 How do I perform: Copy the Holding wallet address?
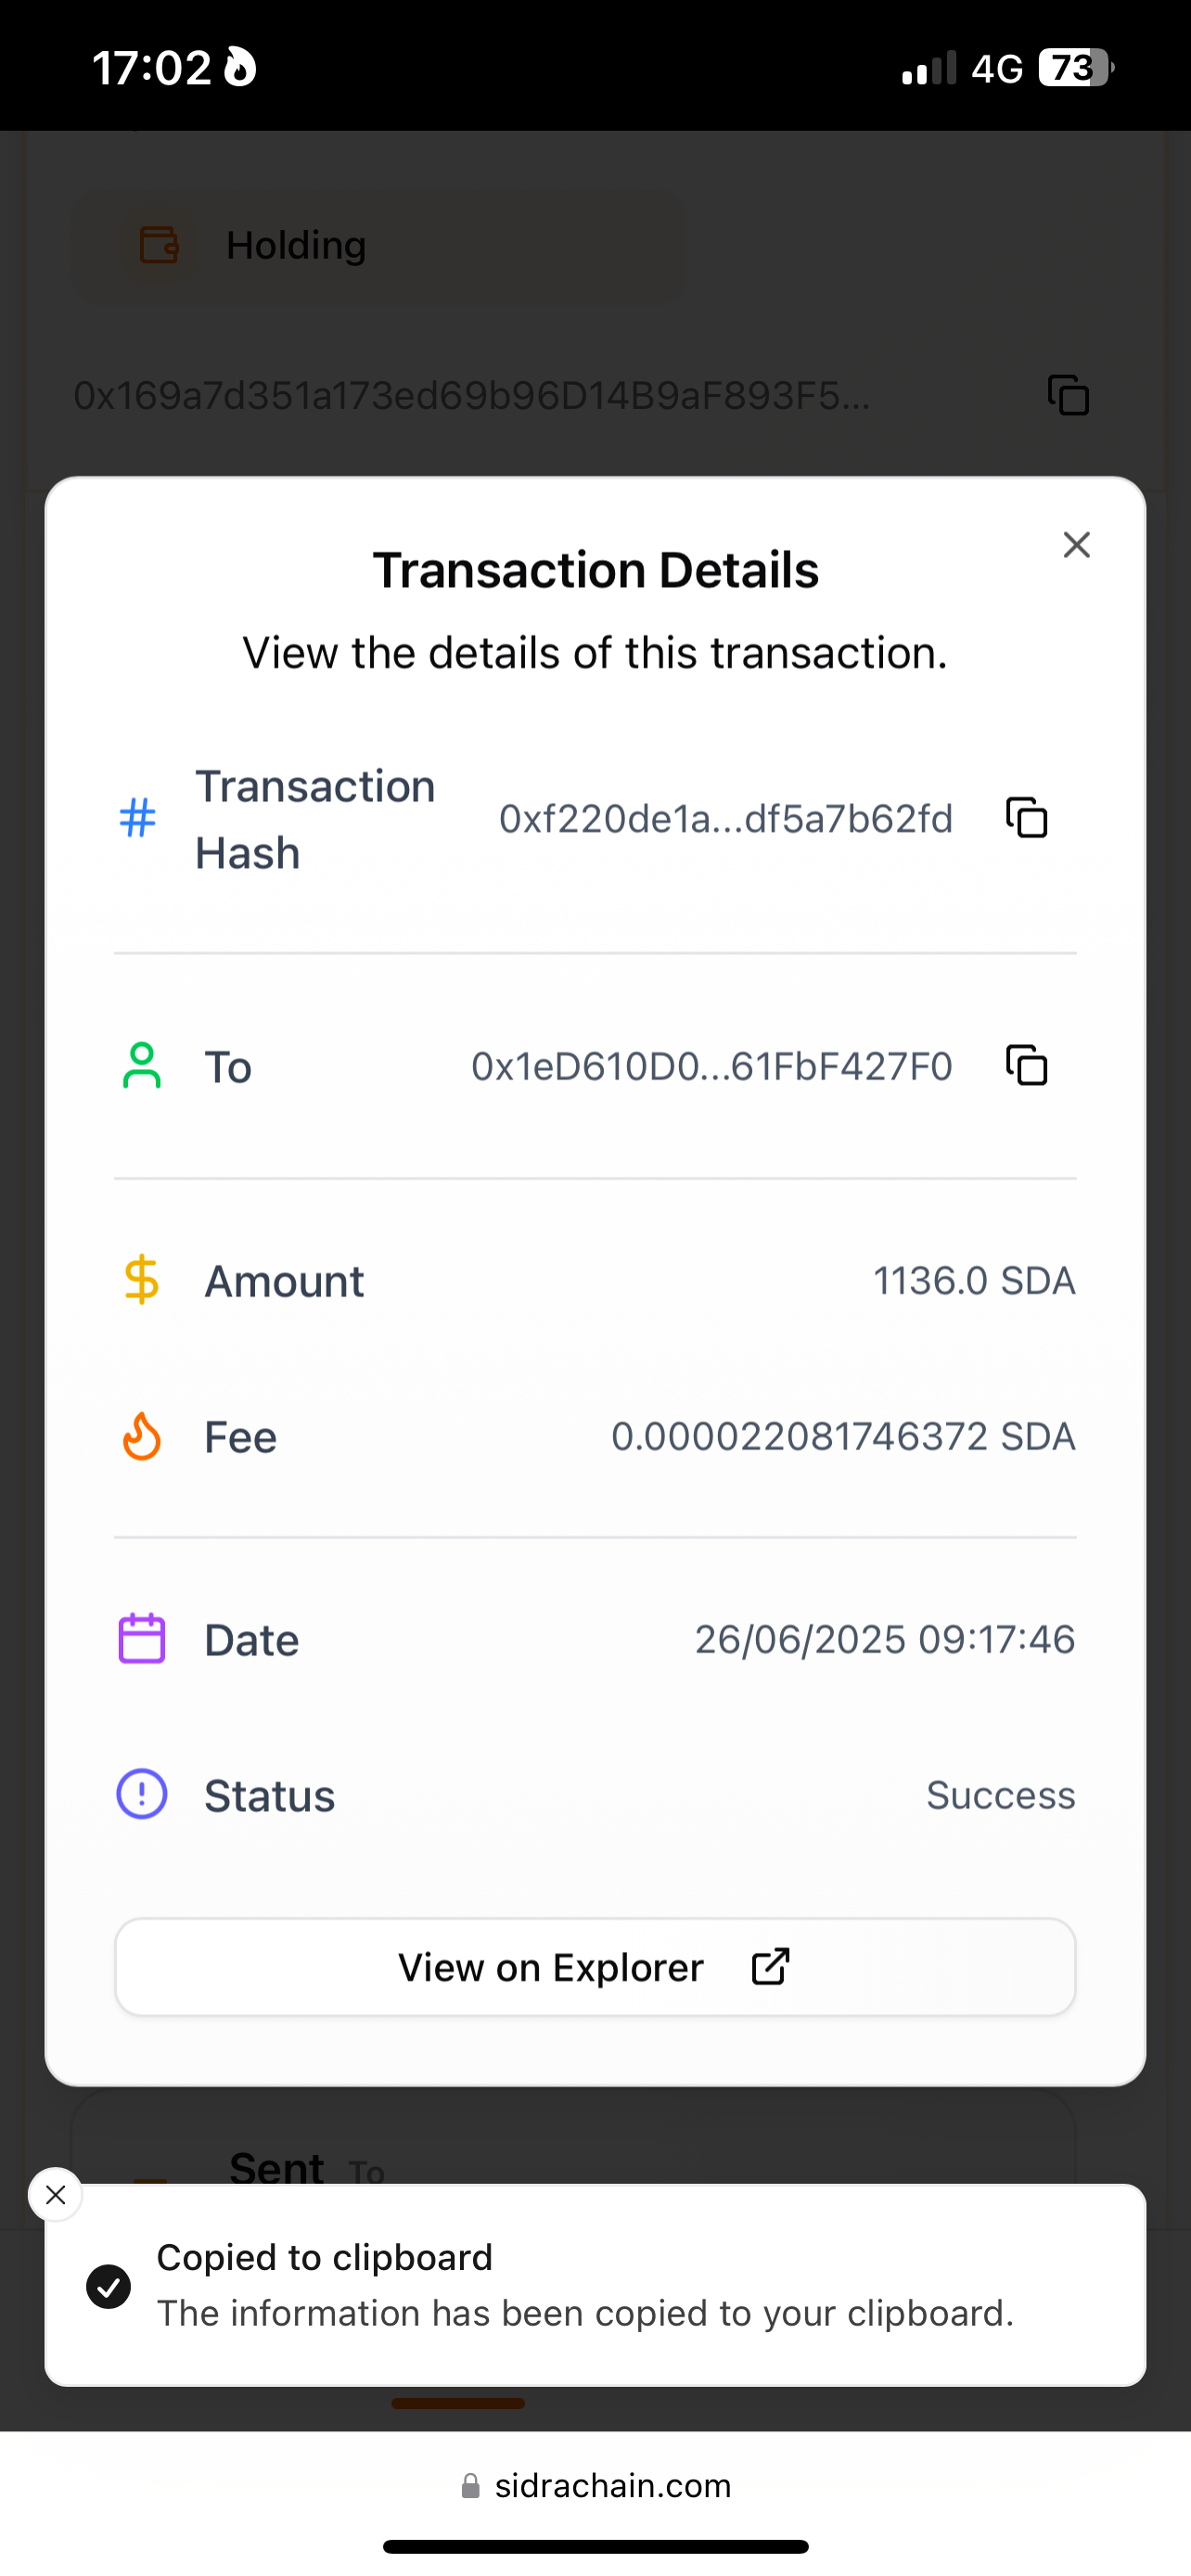point(1067,395)
